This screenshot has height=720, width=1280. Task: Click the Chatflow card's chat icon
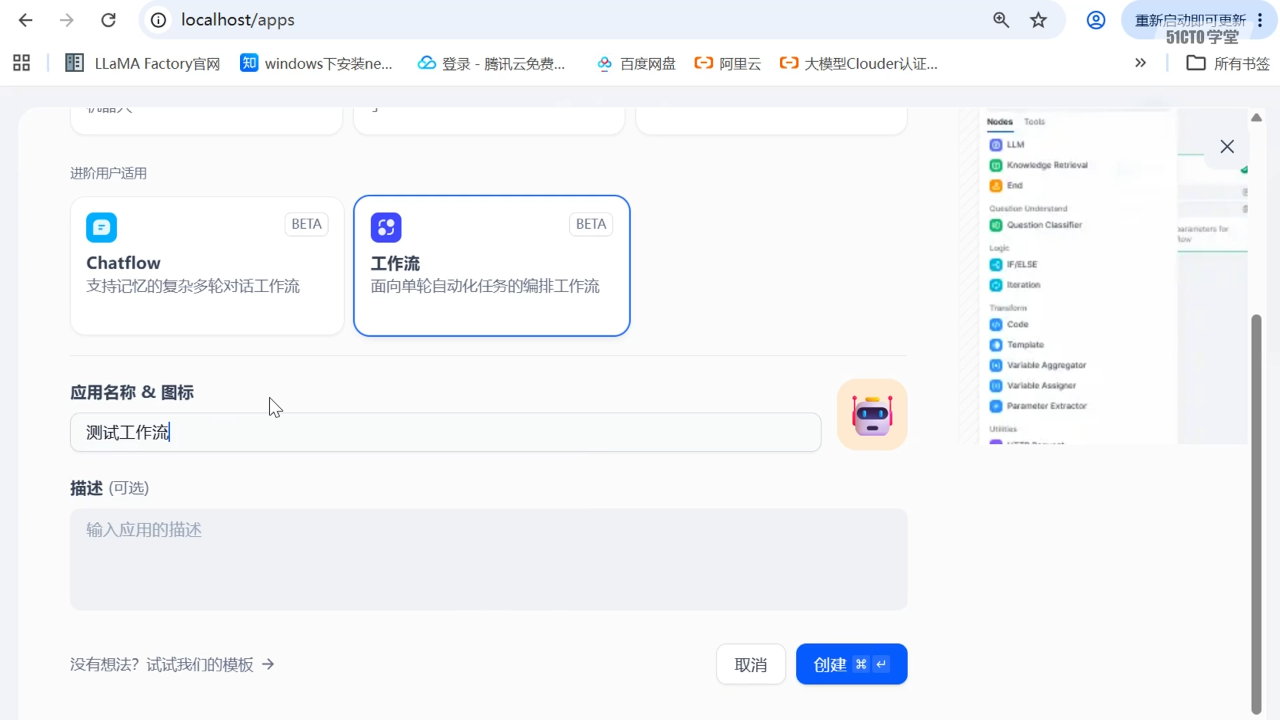click(x=101, y=227)
